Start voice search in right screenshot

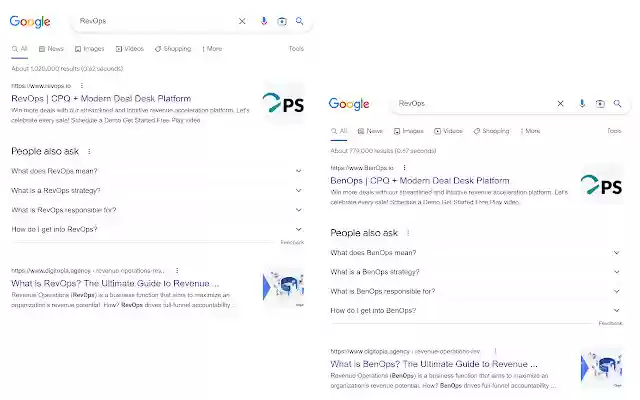click(x=582, y=104)
